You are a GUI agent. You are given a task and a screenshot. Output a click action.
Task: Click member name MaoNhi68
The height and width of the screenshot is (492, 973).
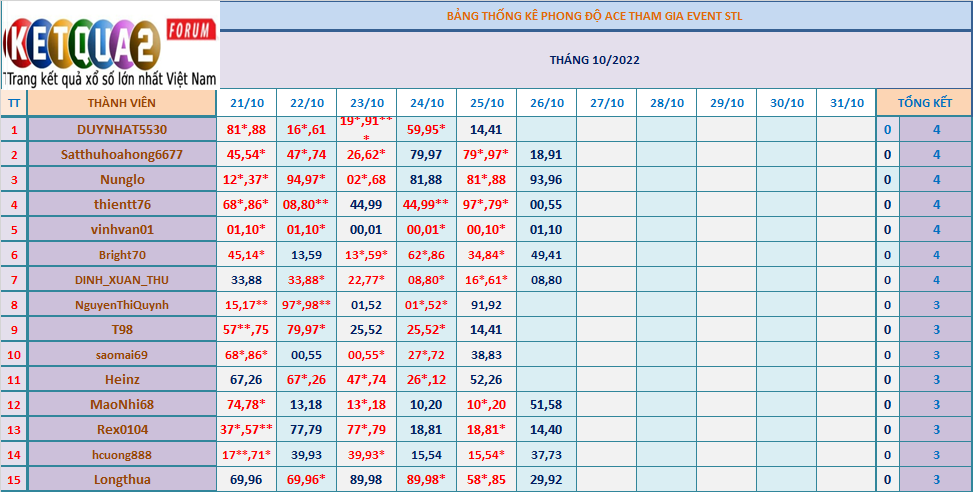point(121,404)
